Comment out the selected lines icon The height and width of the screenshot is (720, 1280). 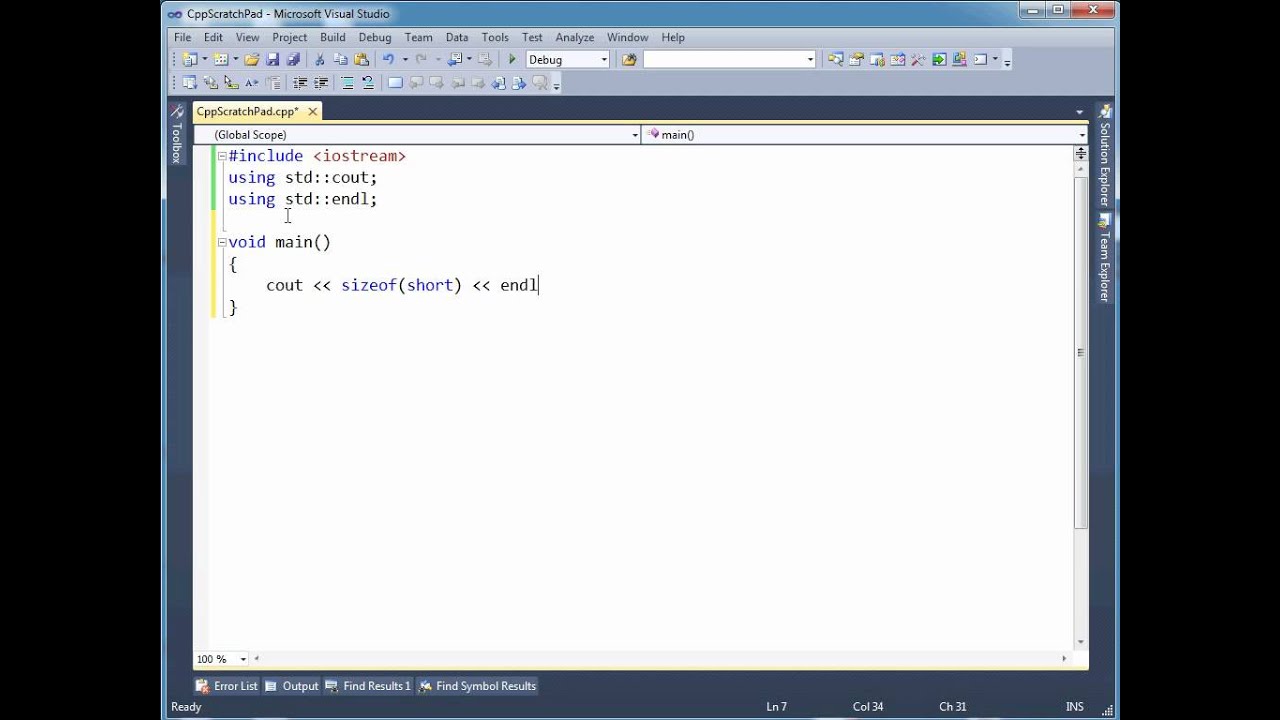347,83
